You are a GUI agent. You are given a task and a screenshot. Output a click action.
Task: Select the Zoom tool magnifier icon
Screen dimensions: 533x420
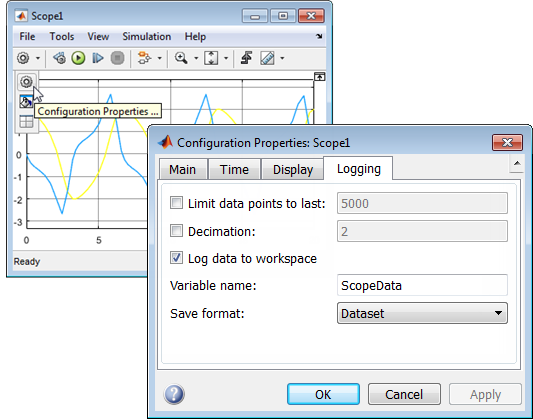[x=181, y=58]
